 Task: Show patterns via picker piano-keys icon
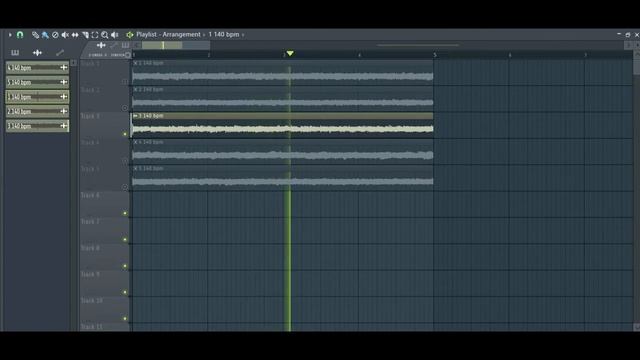coord(15,53)
